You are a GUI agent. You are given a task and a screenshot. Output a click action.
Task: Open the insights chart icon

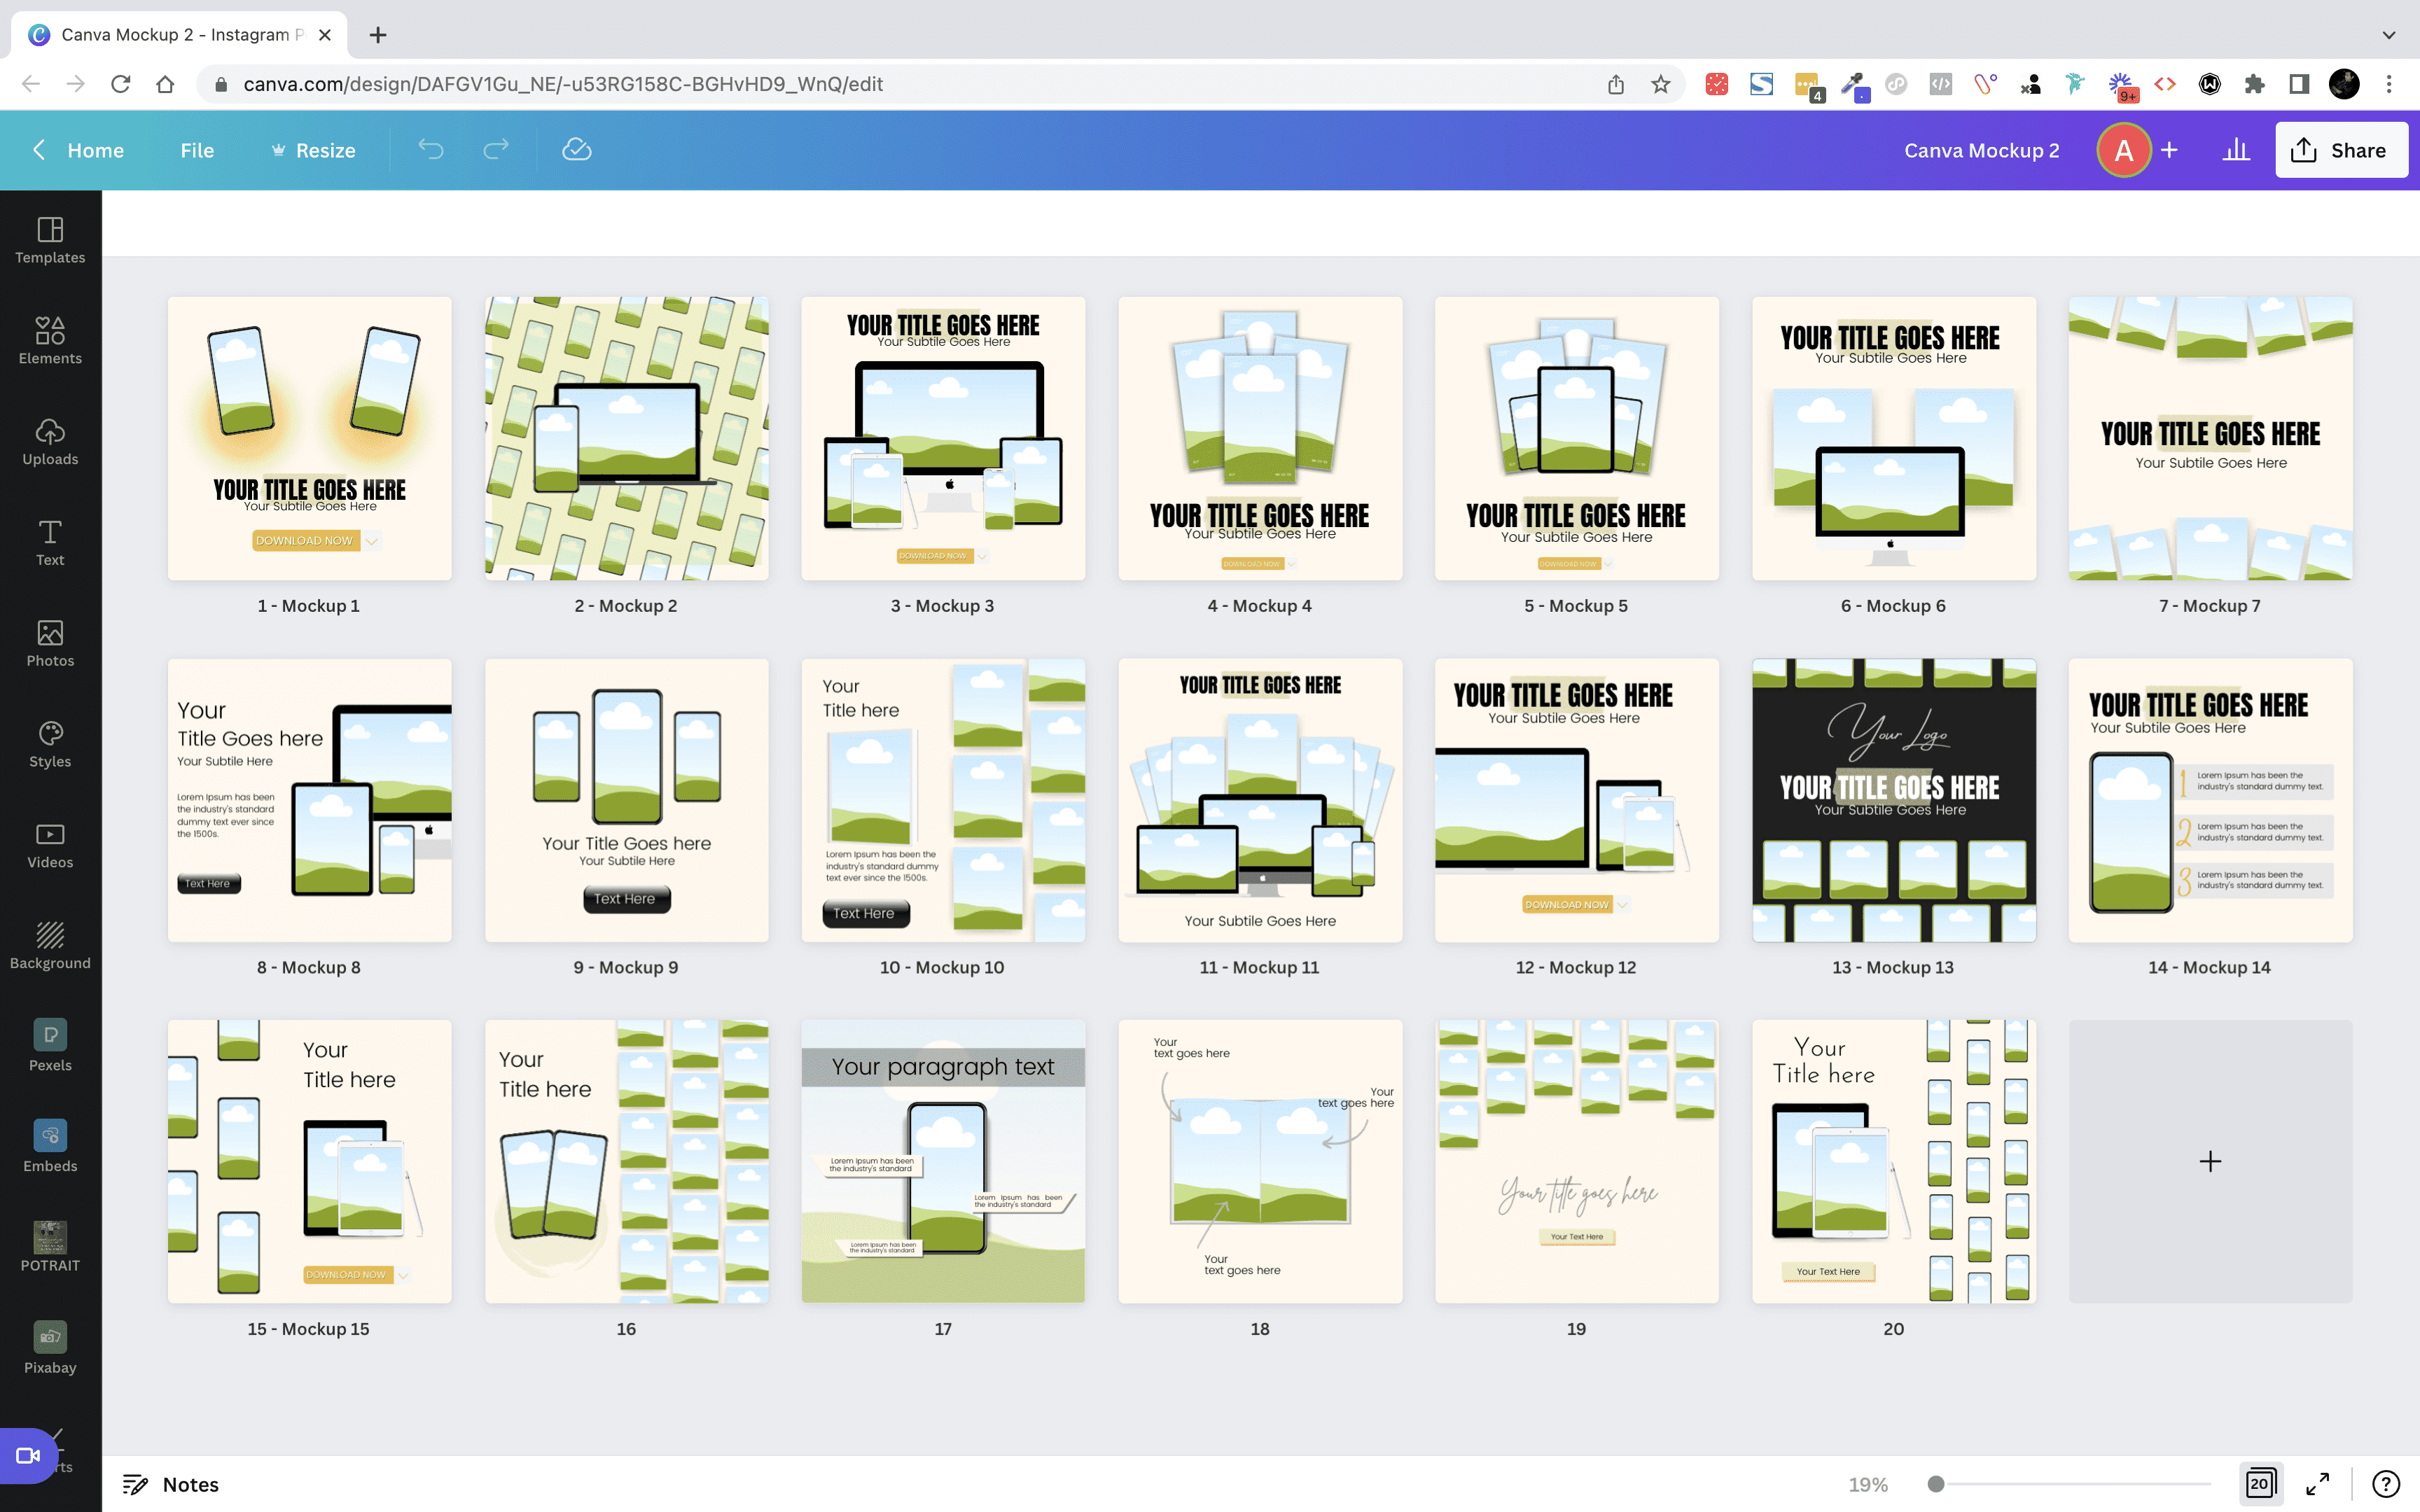click(x=2236, y=150)
